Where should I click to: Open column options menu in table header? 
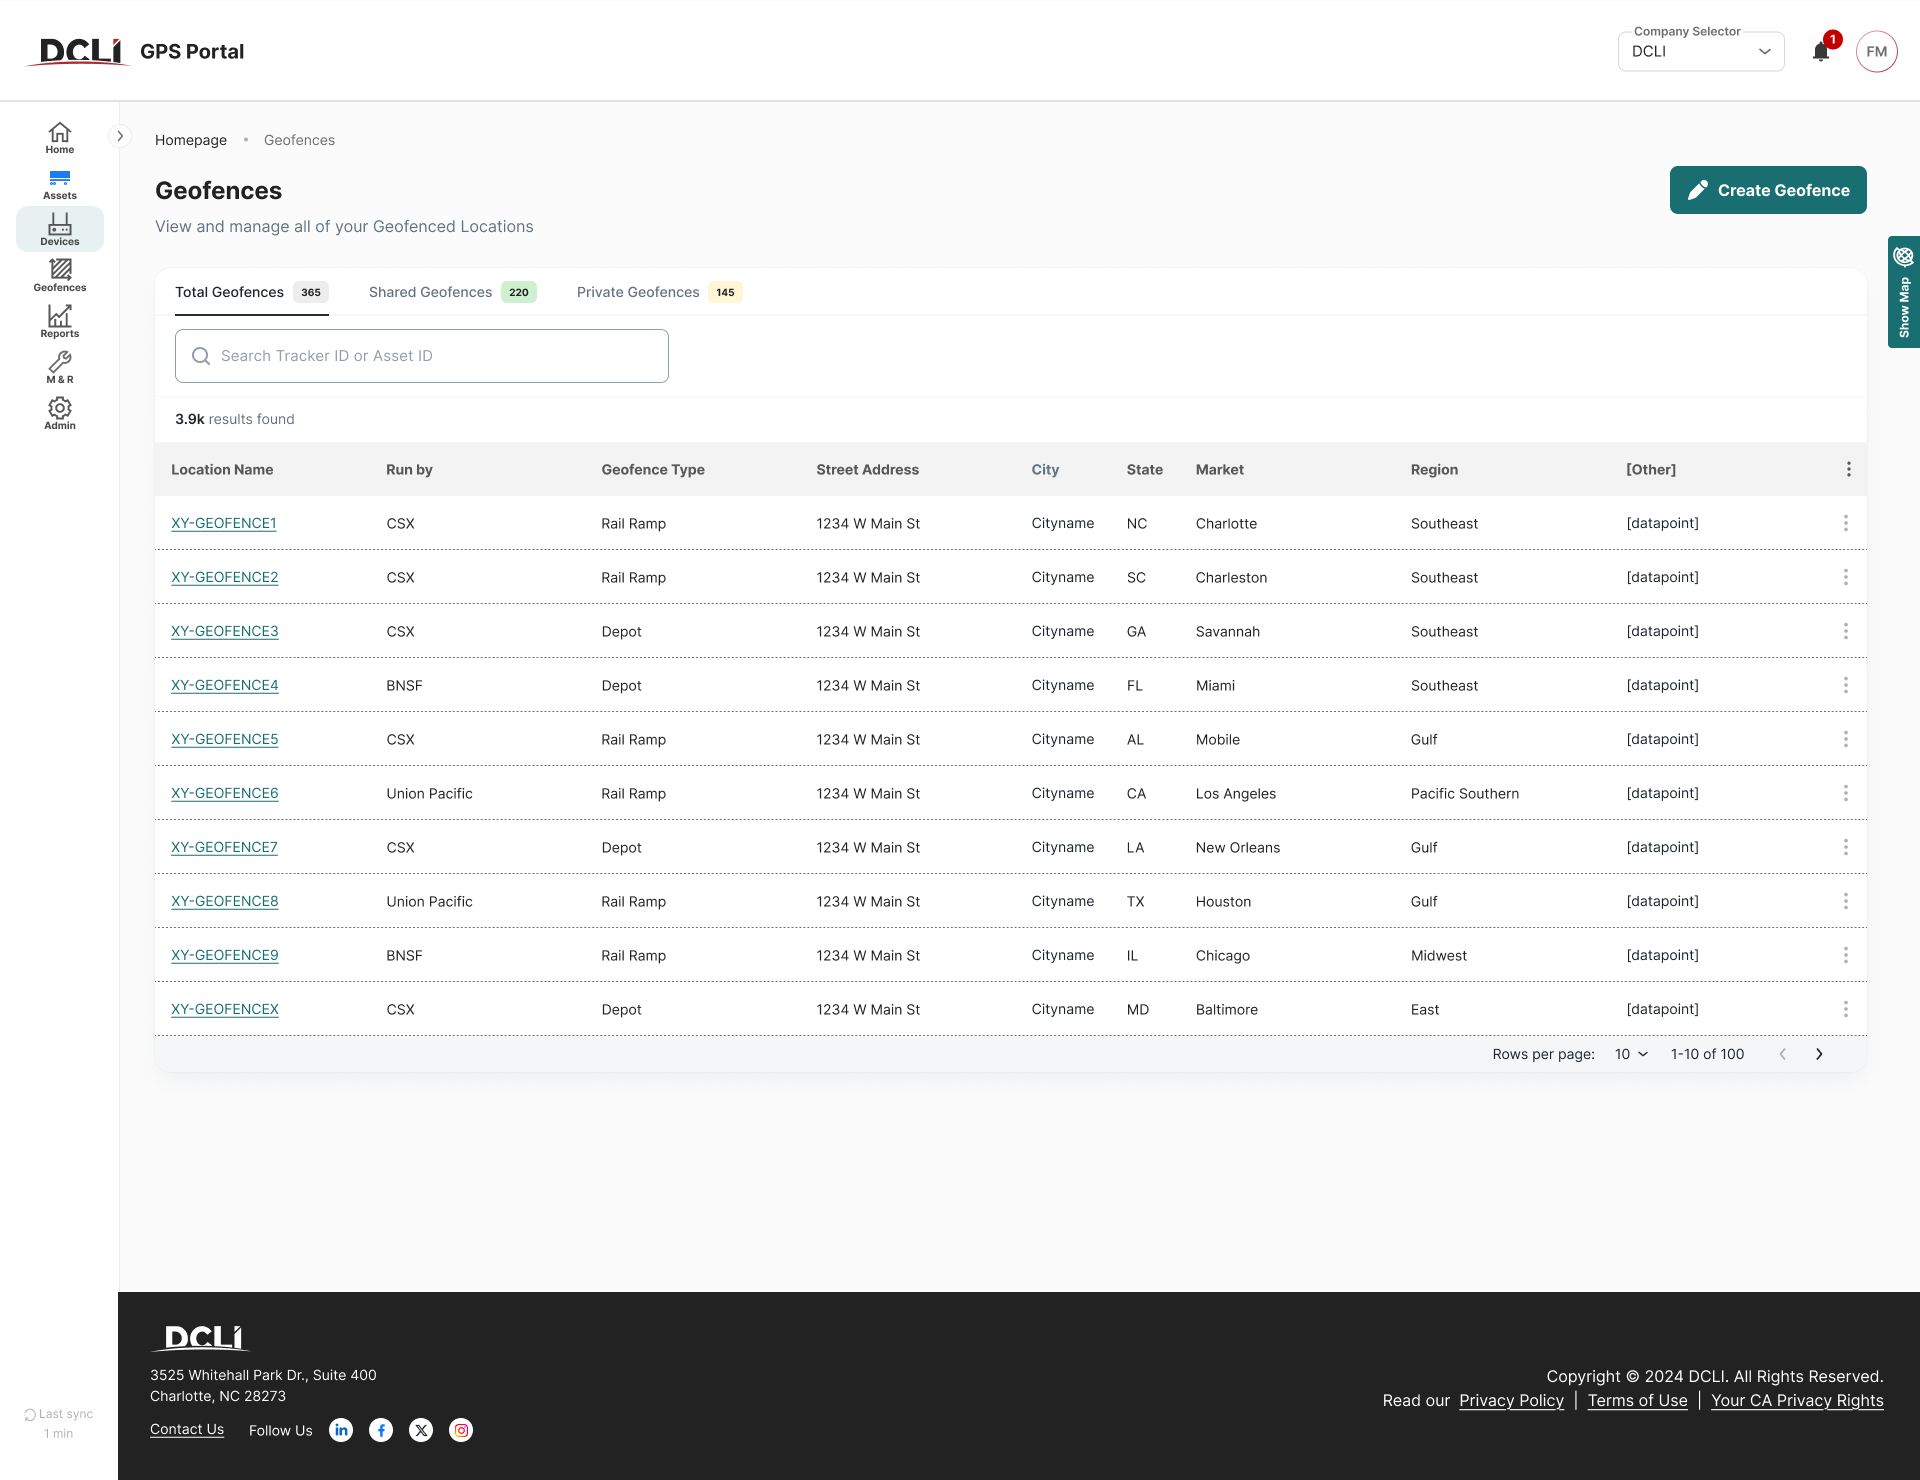pyautogui.click(x=1848, y=469)
